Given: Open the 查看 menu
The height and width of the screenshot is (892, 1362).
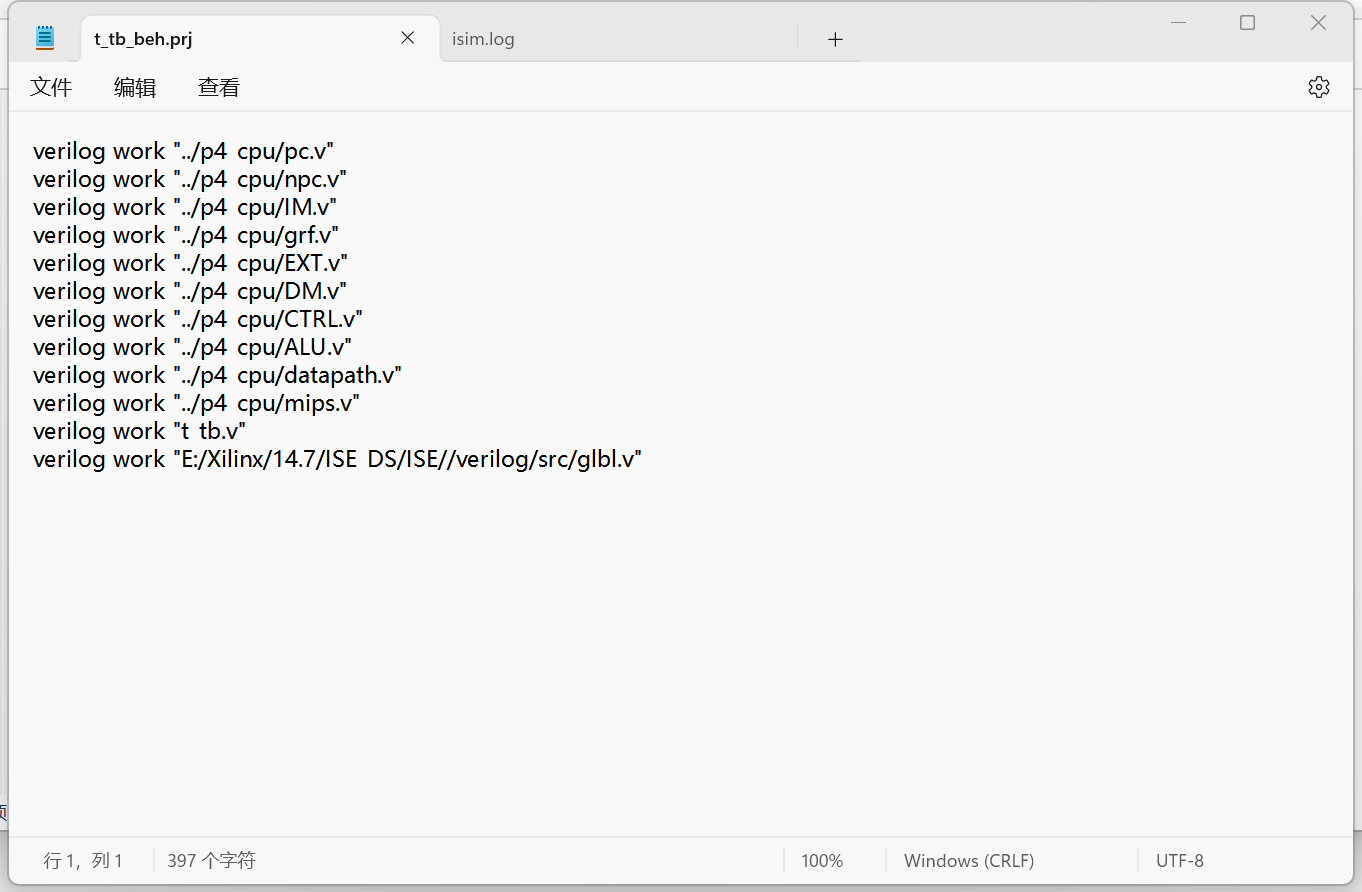Looking at the screenshot, I should tap(219, 87).
